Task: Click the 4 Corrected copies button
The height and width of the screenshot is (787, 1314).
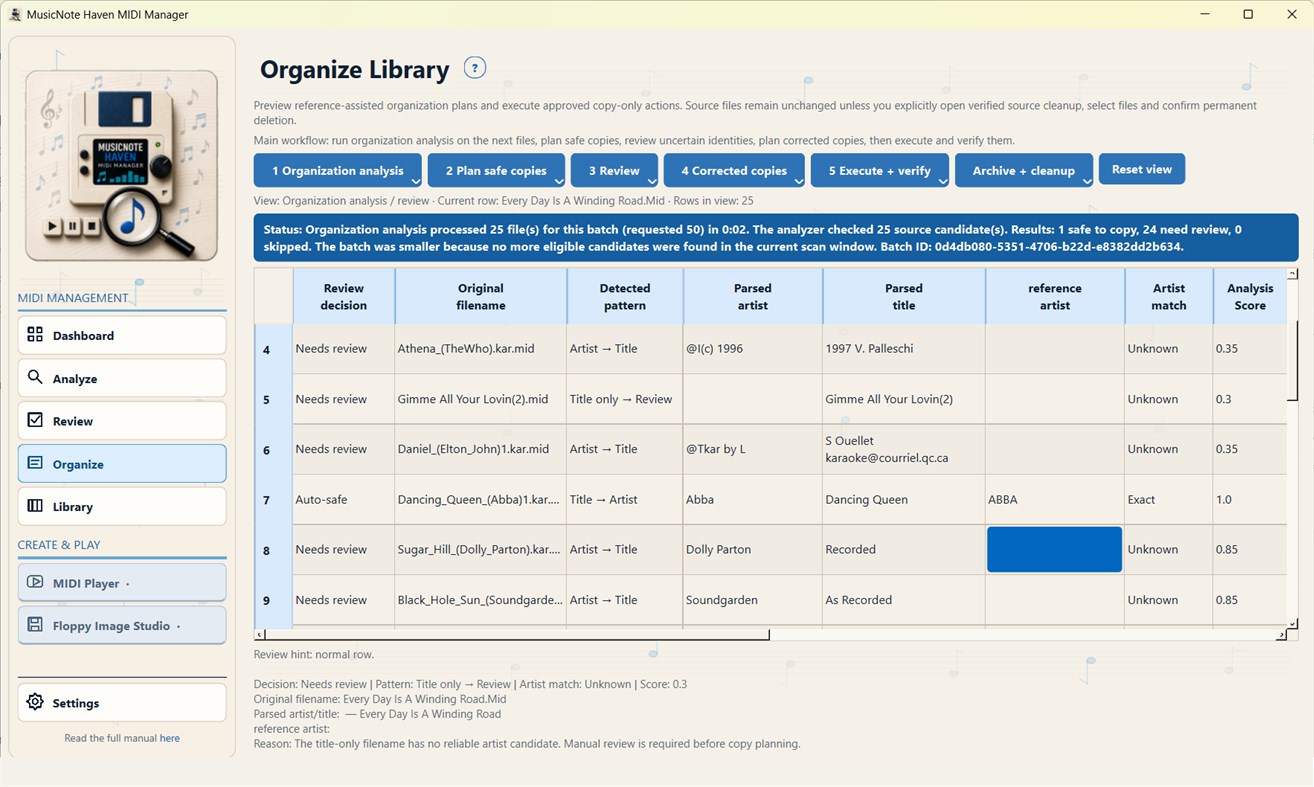Action: 734,170
